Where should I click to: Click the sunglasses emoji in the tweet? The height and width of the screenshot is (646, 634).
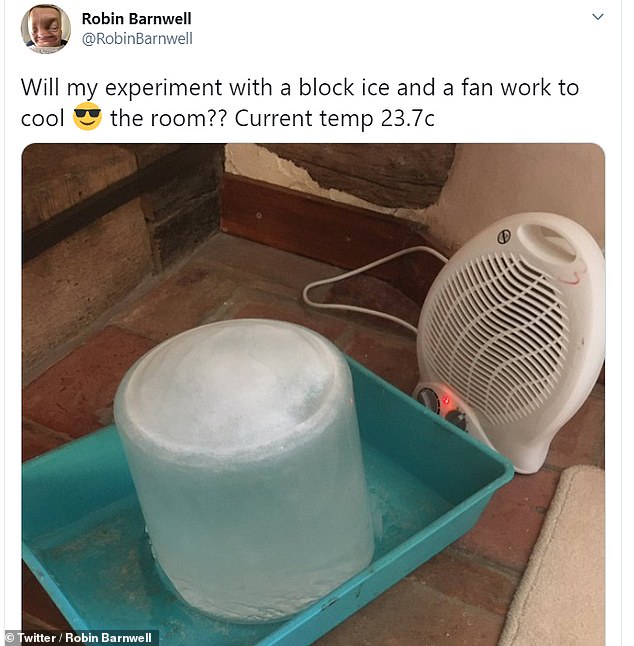click(x=87, y=117)
